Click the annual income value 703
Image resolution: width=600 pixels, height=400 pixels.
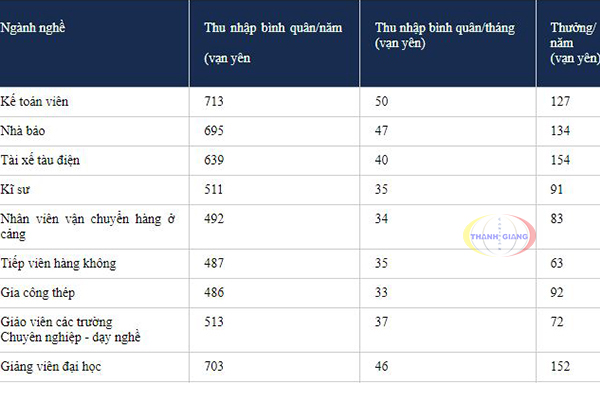pos(213,366)
